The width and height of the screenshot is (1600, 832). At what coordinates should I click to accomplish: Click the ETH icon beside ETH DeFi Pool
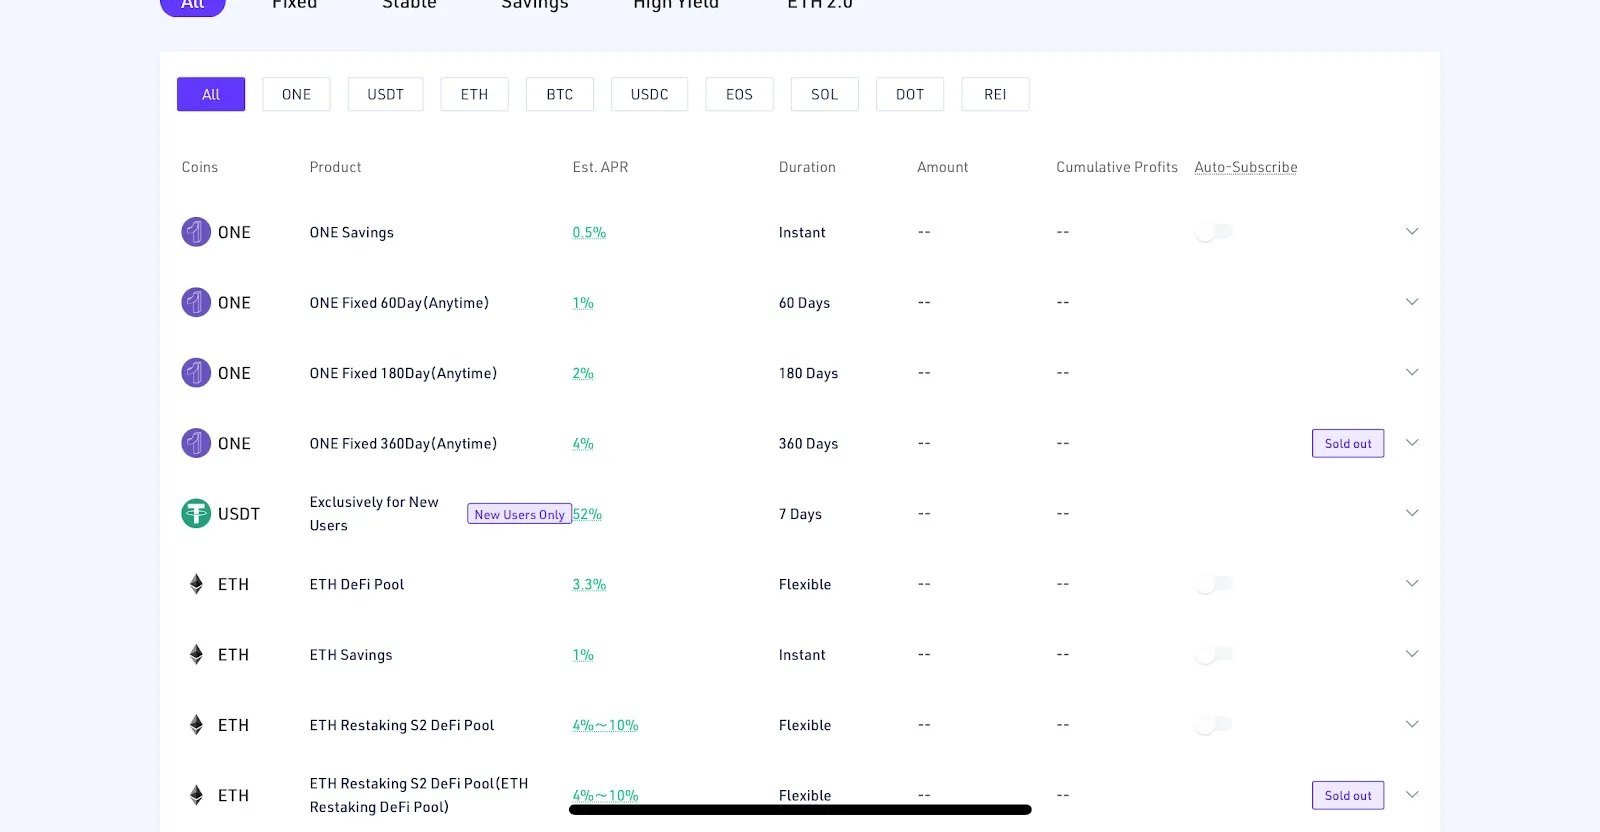pos(196,584)
